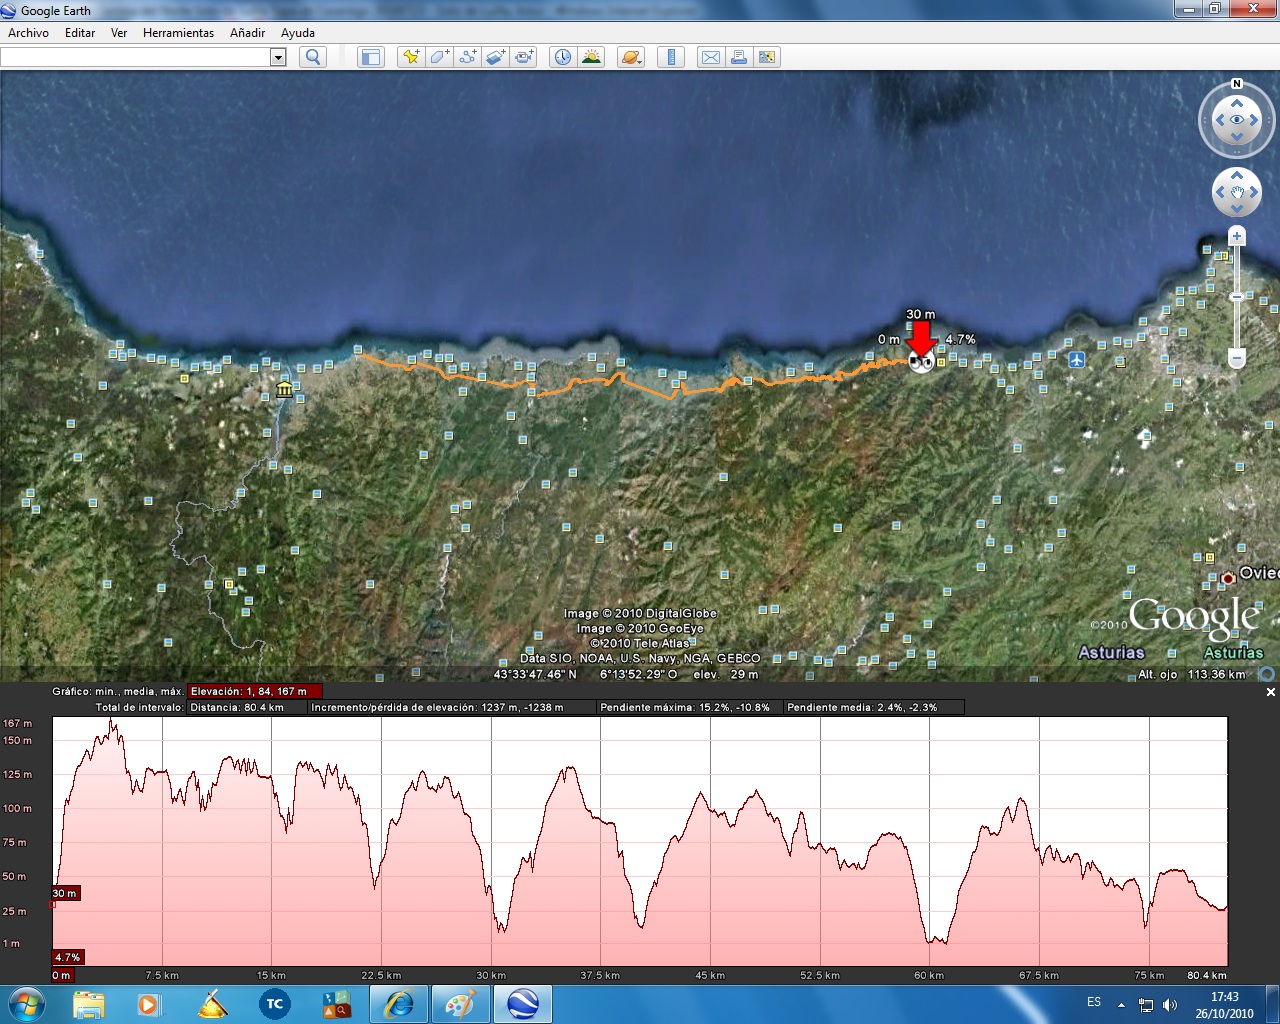Move down with the hand joystick arrow

click(x=1237, y=208)
